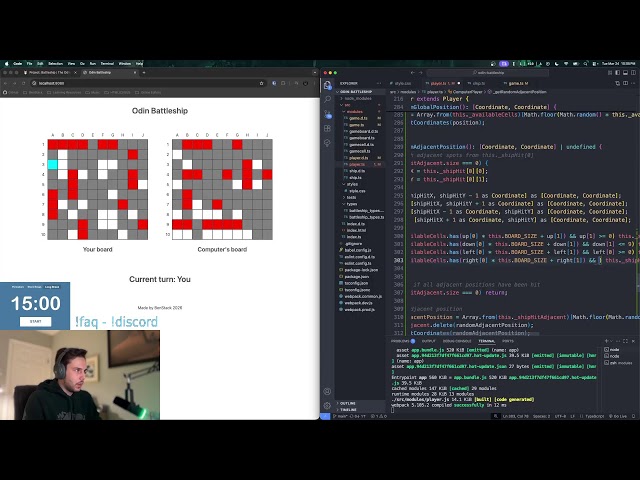Image resolution: width=640 pixels, height=480 pixels.
Task: Select the first node terminal in the list
Action: (612, 350)
